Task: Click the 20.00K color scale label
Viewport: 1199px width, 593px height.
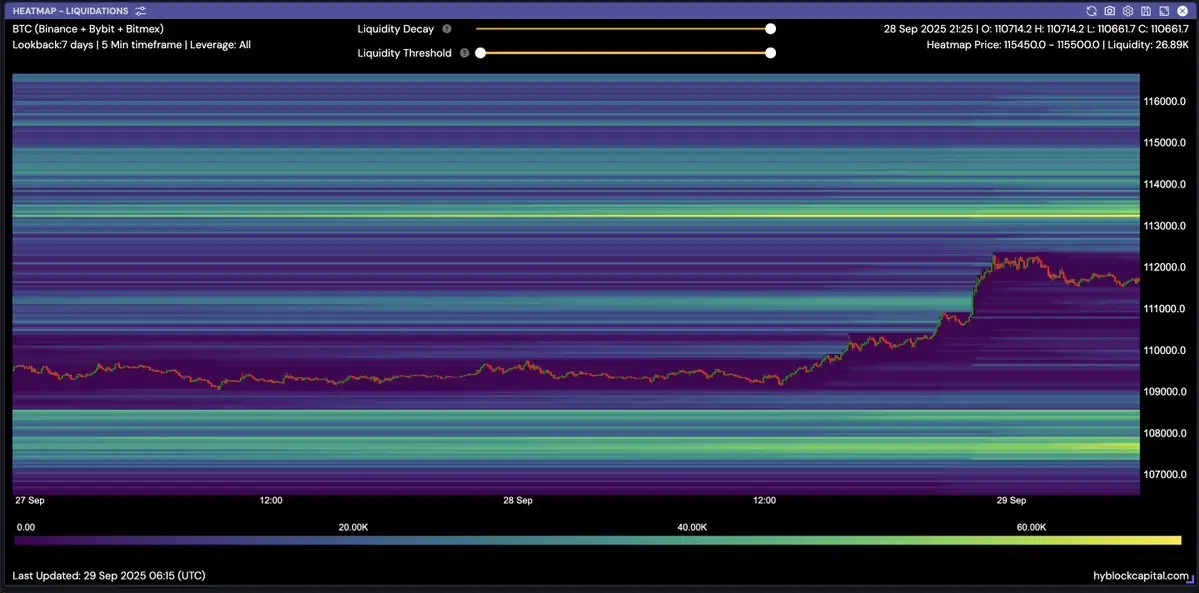Action: 354,527
